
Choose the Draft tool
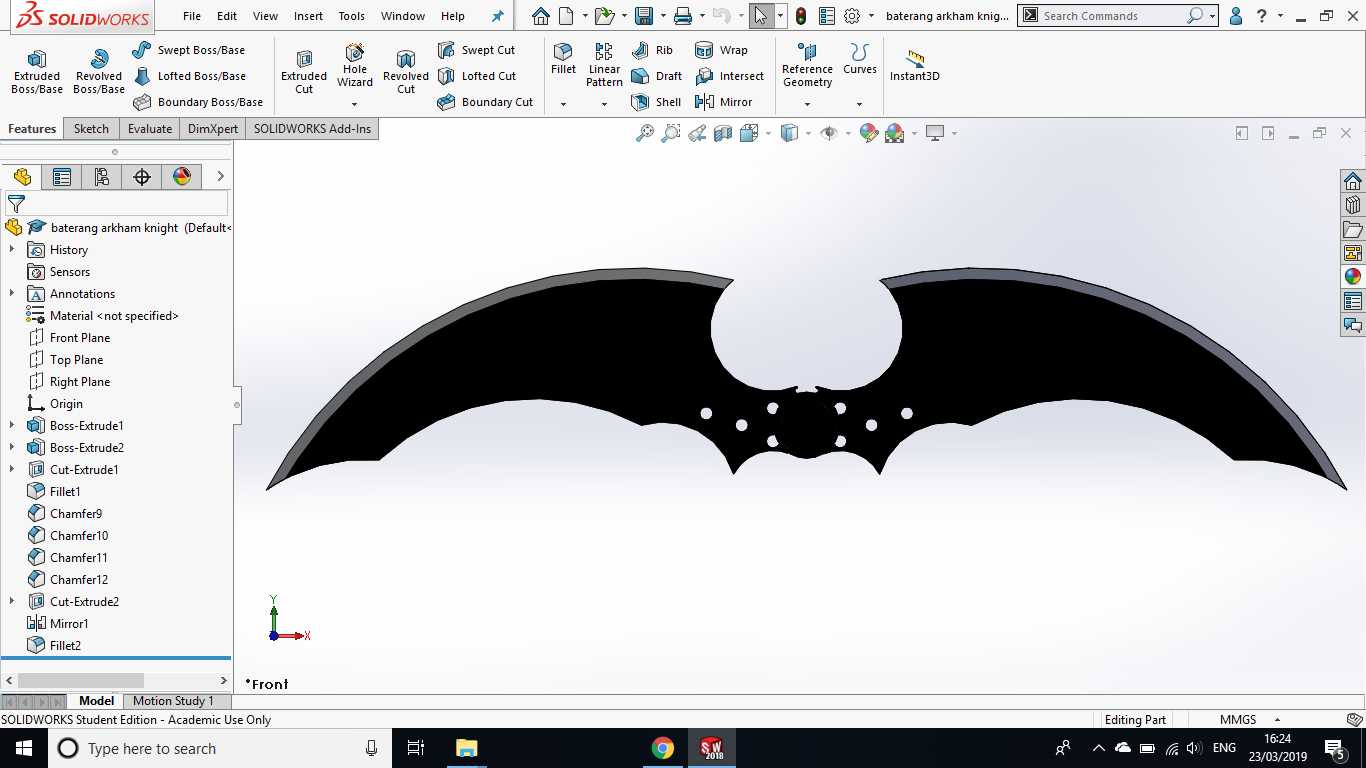[657, 76]
